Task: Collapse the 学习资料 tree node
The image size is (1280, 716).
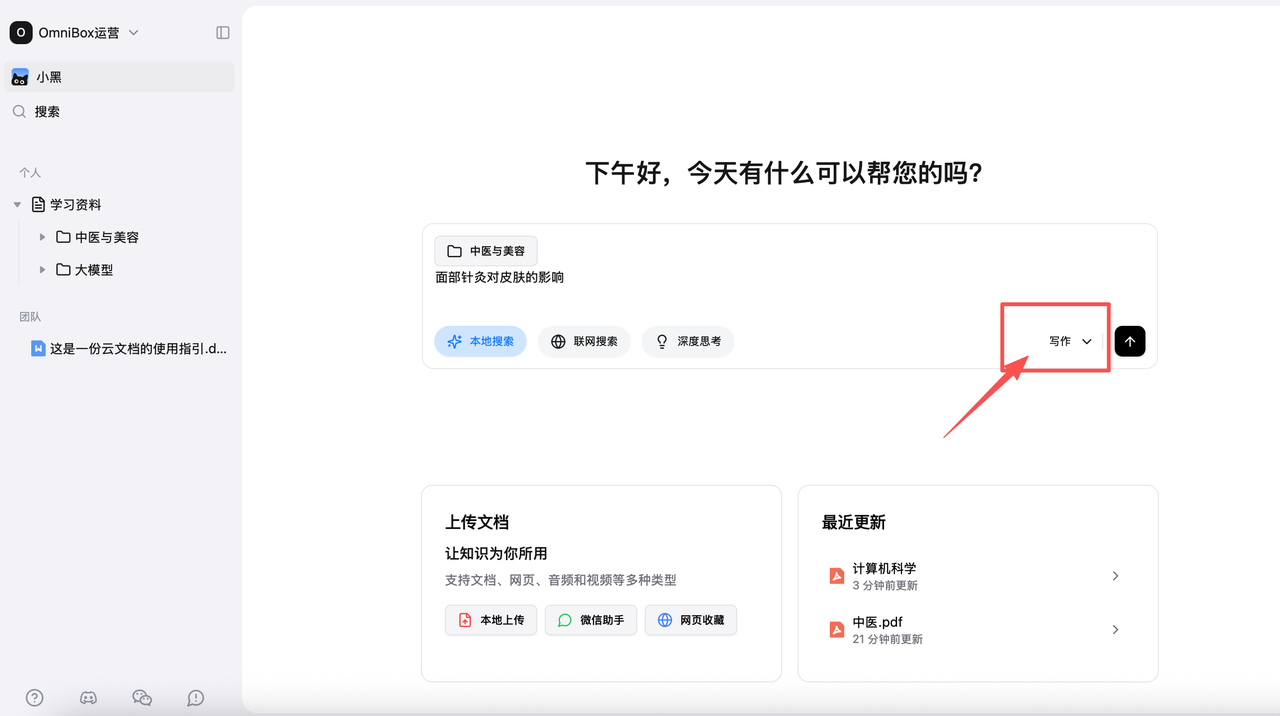Action: 17,205
